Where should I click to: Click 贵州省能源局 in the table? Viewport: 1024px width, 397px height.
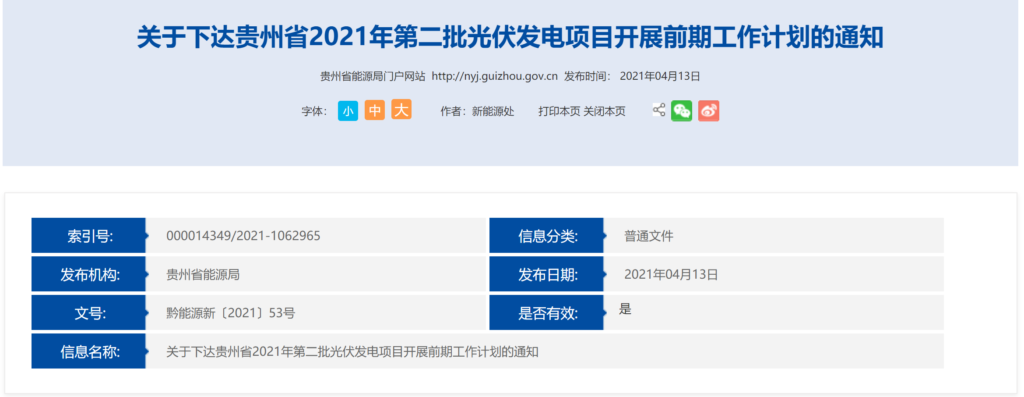[203, 275]
